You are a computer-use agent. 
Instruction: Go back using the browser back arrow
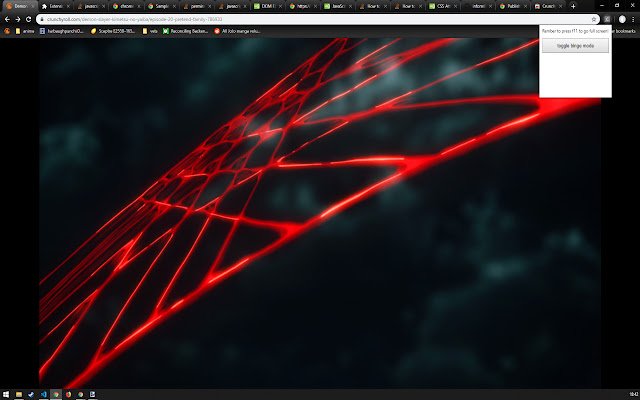(7, 19)
